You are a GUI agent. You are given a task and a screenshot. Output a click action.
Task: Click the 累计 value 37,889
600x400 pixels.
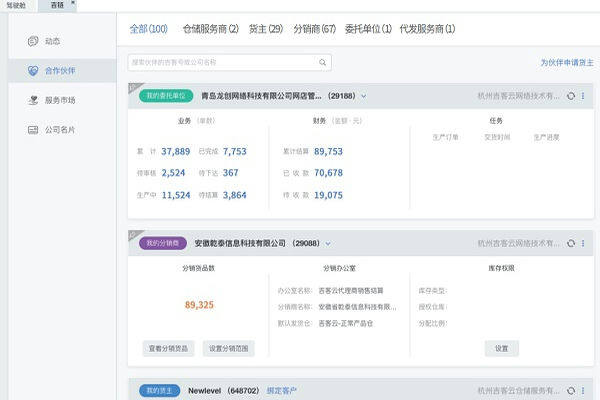(x=176, y=152)
